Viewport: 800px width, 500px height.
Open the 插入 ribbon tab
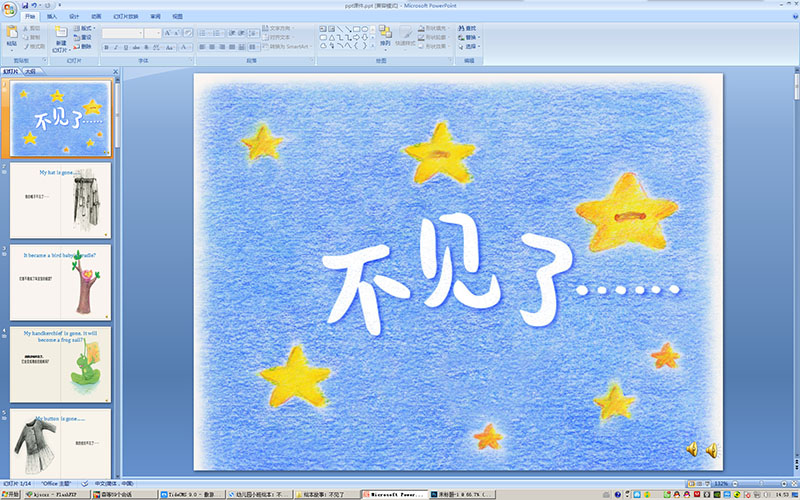pos(52,16)
